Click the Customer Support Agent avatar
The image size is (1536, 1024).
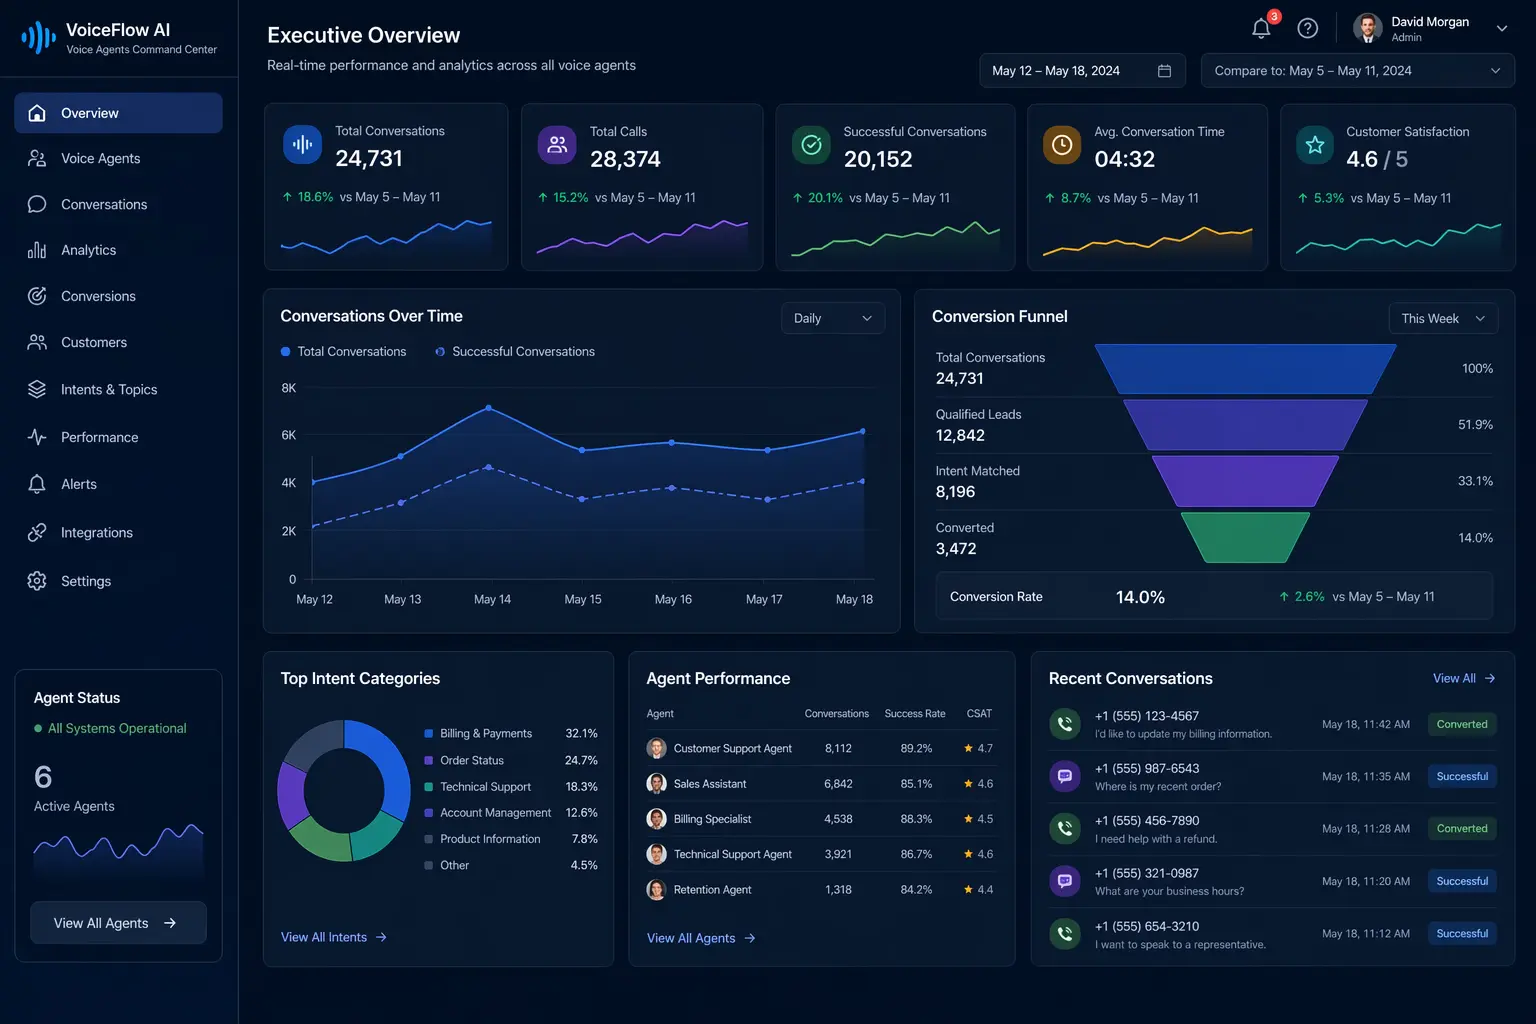pos(657,748)
